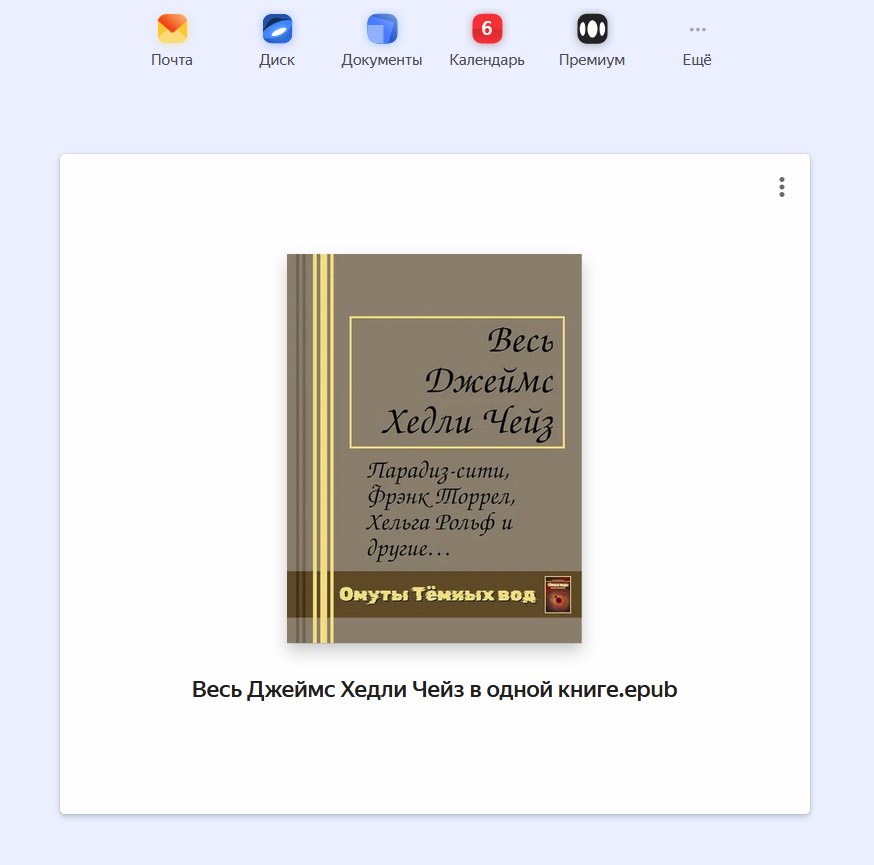The width and height of the screenshot is (874, 865).
Task: Click the Премиум label
Action: tap(592, 60)
